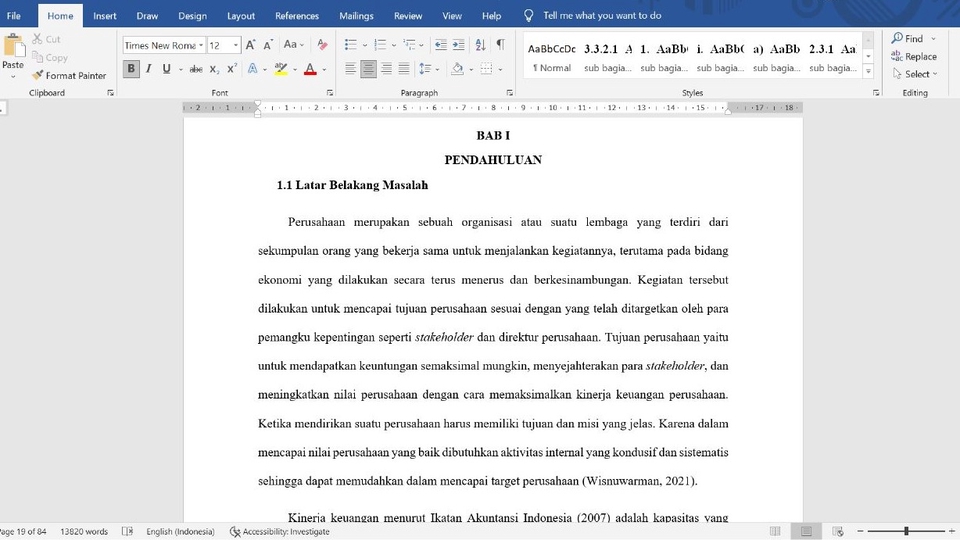Click the English (Indonesia) language indicator
The height and width of the screenshot is (540, 960).
coord(180,531)
